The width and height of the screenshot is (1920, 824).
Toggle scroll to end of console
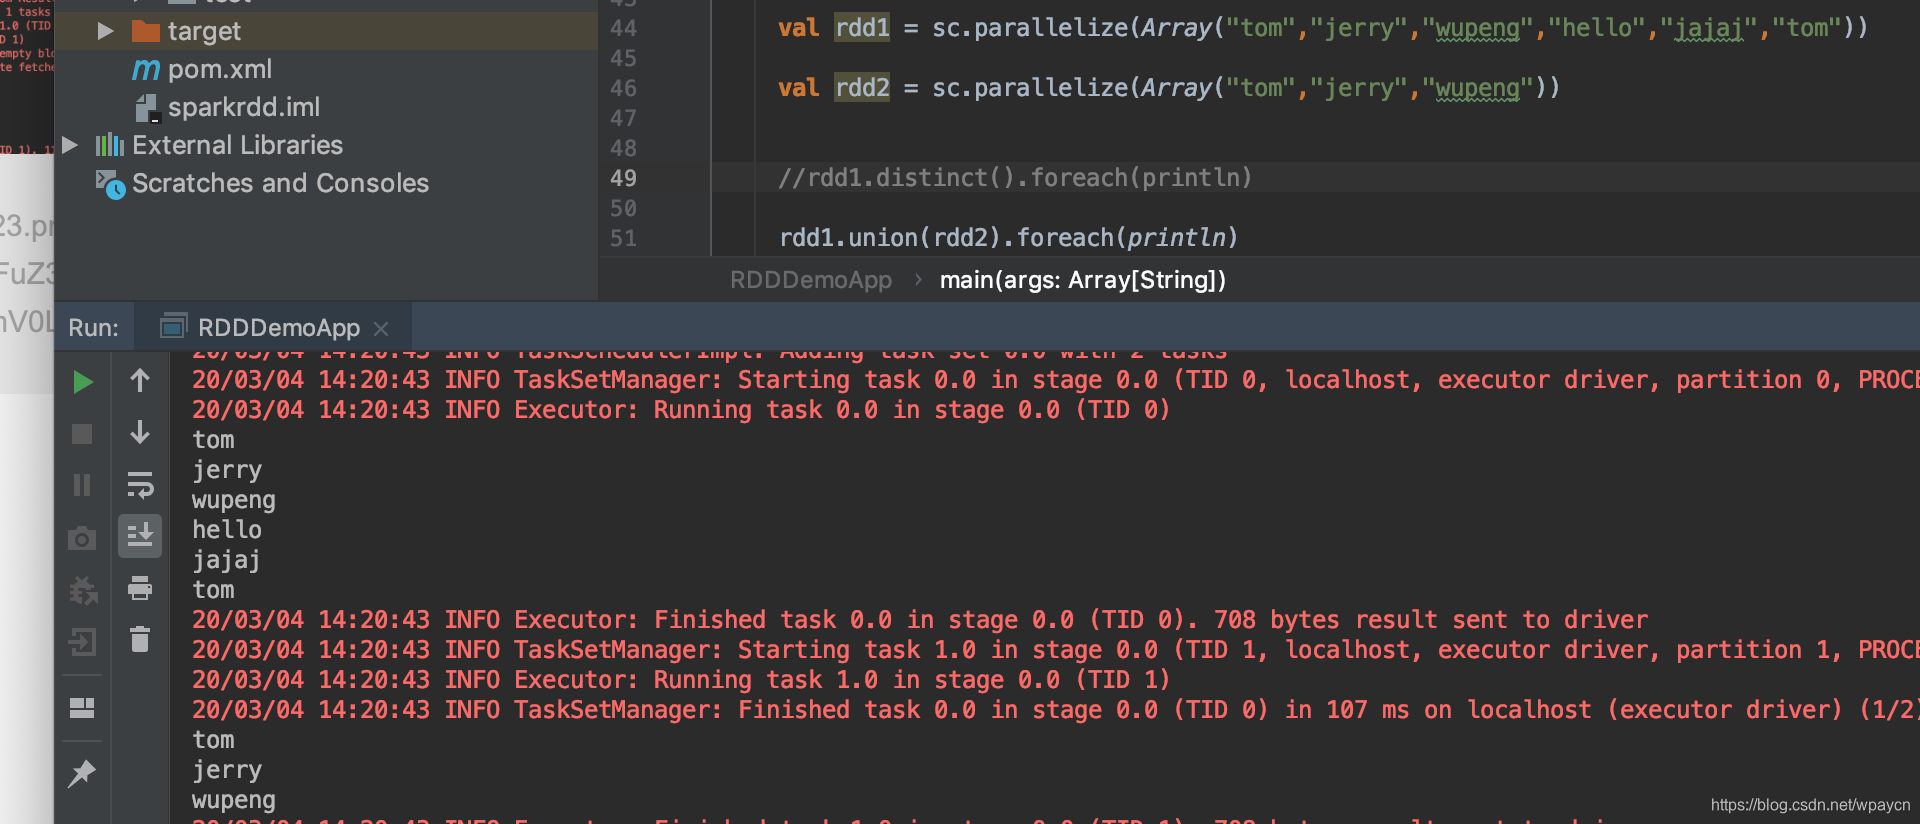coord(140,536)
